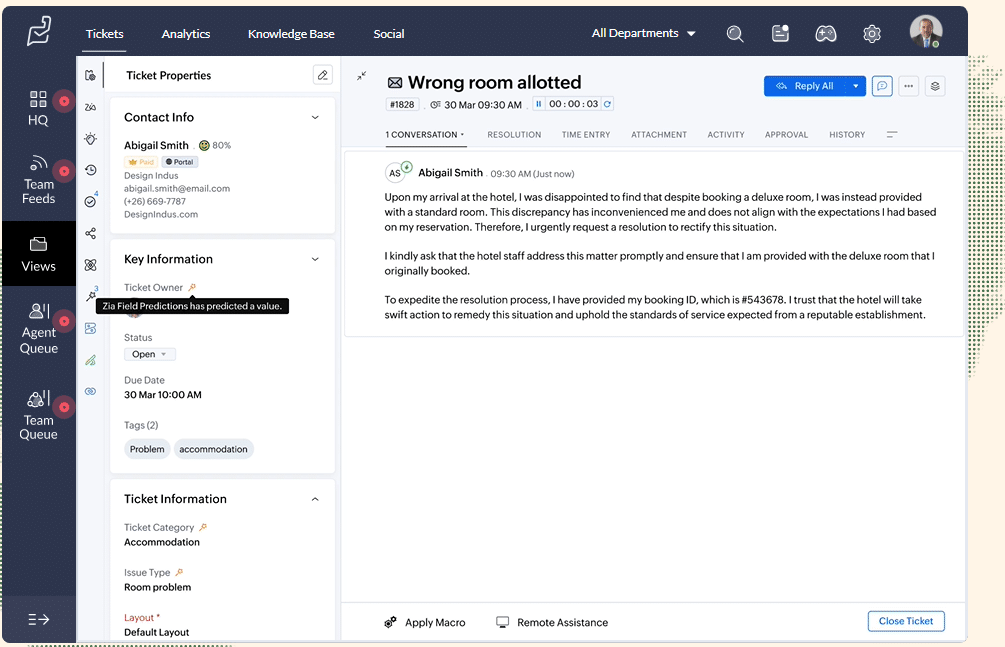The width and height of the screenshot is (1005, 647).
Task: Click the Abigail Smith contact name
Action: click(156, 146)
